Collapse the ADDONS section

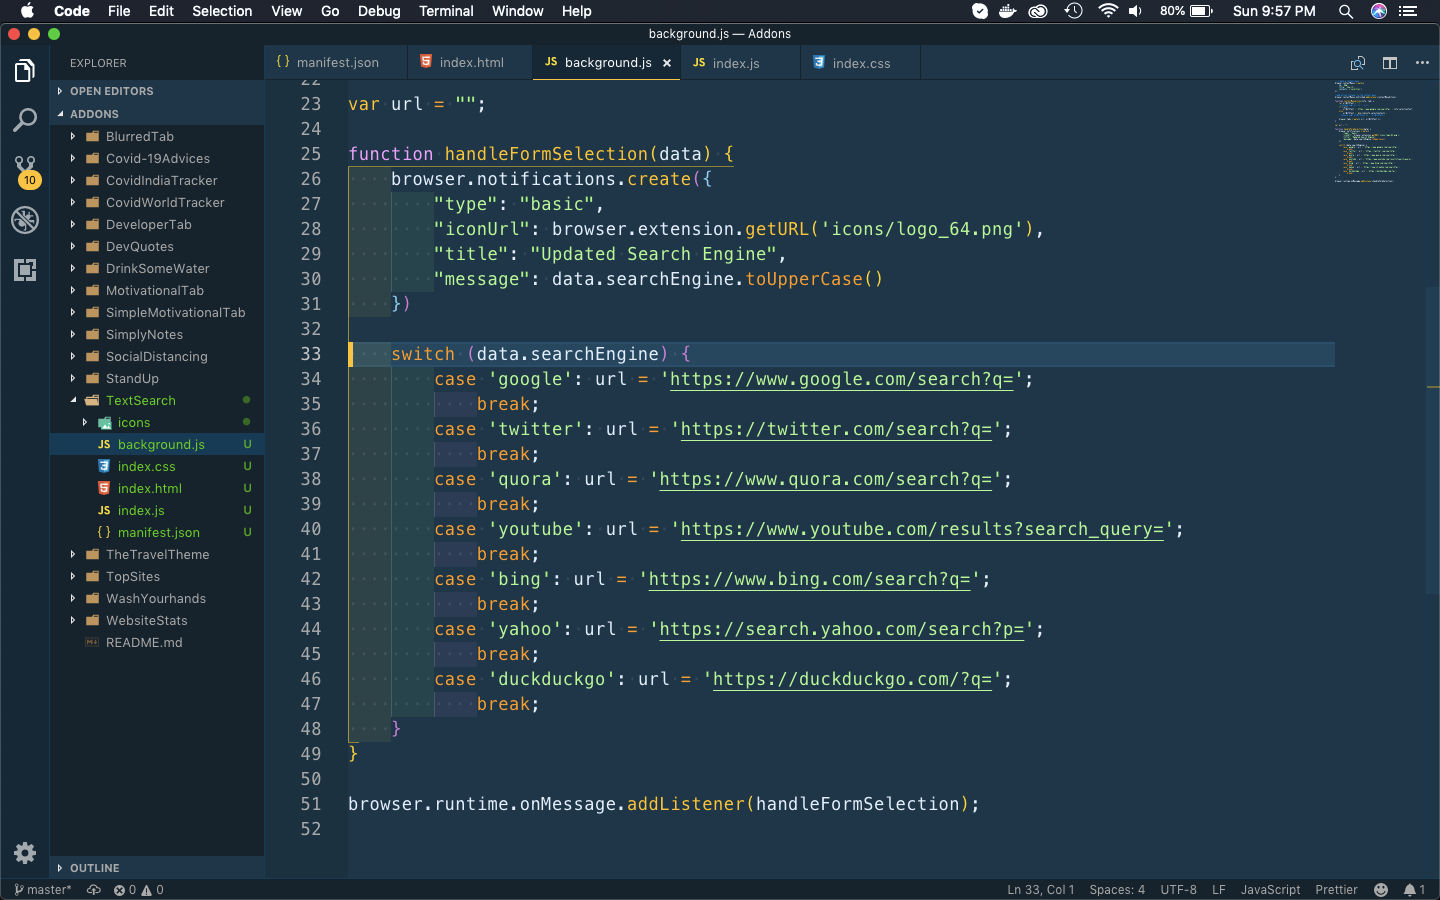pos(157,114)
